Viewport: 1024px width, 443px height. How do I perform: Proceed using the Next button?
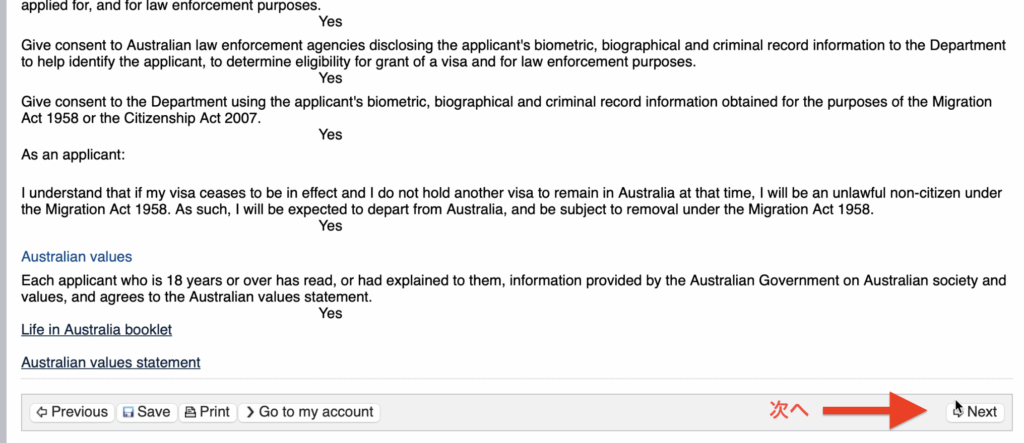click(975, 412)
